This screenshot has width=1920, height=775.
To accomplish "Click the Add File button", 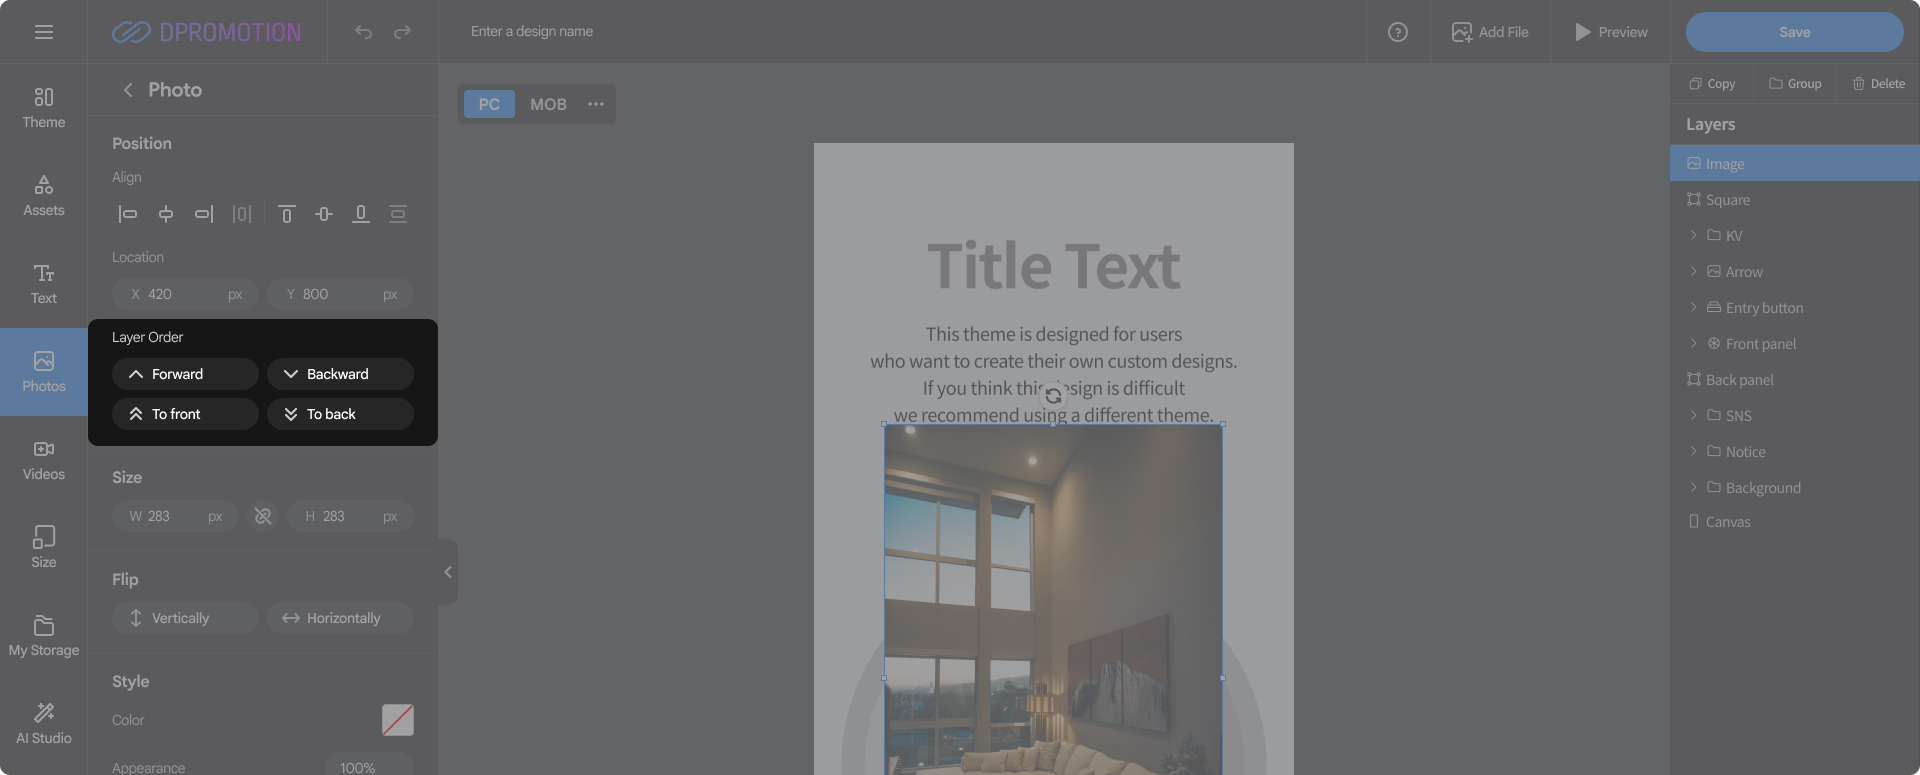I will 1490,32.
